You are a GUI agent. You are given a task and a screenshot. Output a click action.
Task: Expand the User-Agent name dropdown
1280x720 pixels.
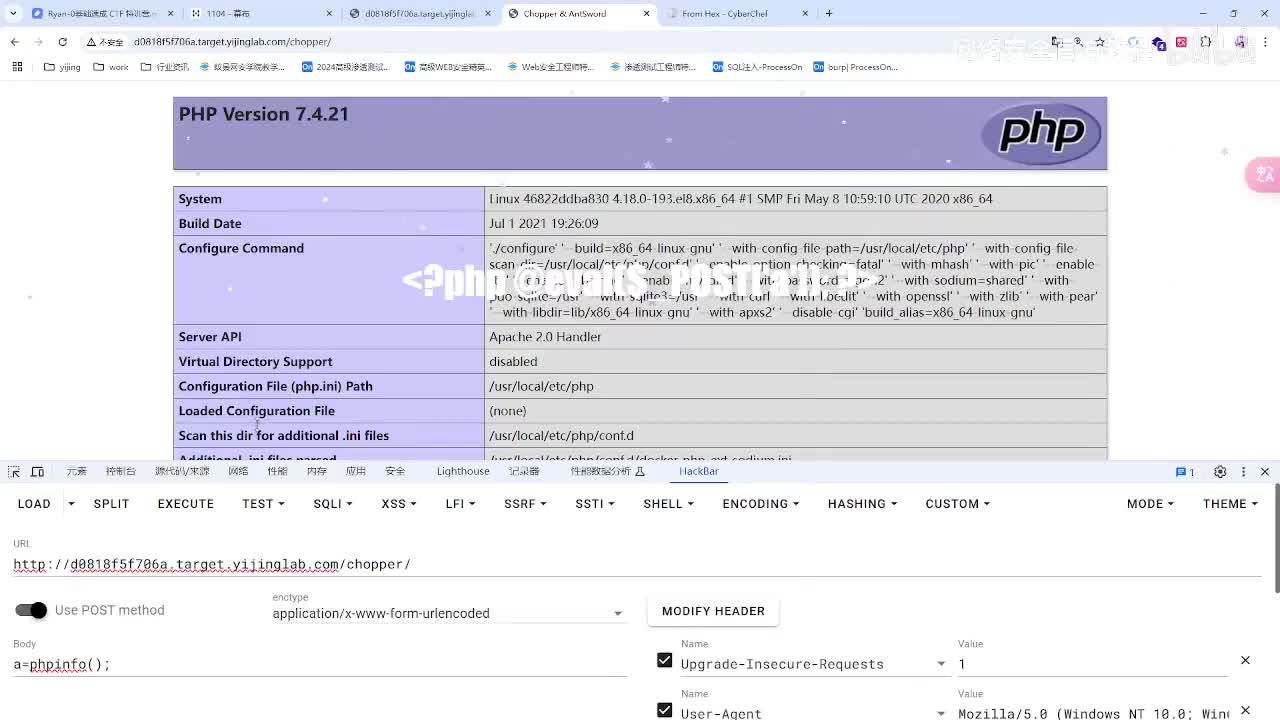[941, 713]
